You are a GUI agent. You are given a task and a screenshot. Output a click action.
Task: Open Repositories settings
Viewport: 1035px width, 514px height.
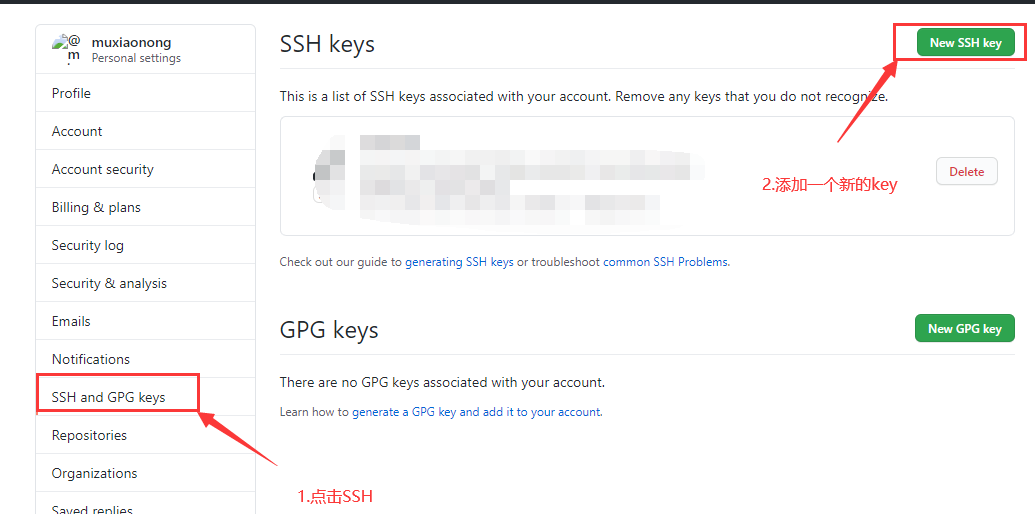tap(145, 435)
